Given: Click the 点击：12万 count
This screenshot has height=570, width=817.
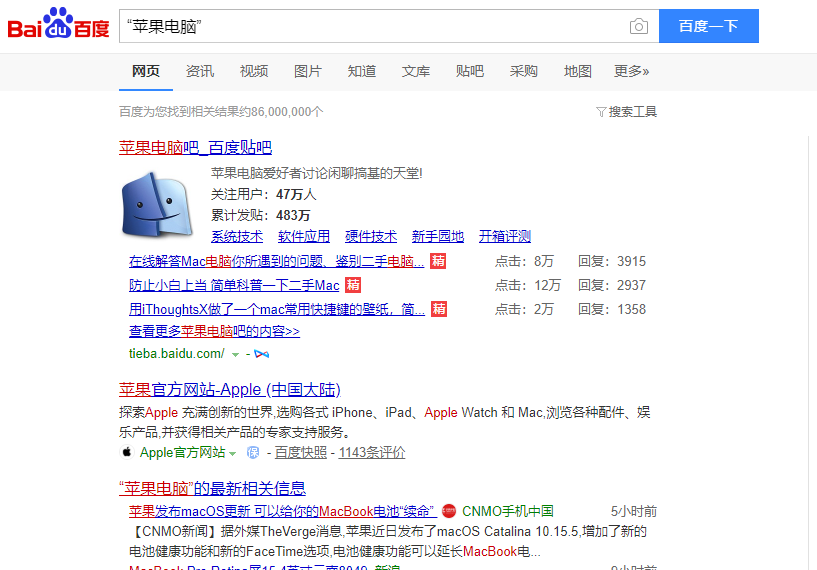Looking at the screenshot, I should 528,285.
